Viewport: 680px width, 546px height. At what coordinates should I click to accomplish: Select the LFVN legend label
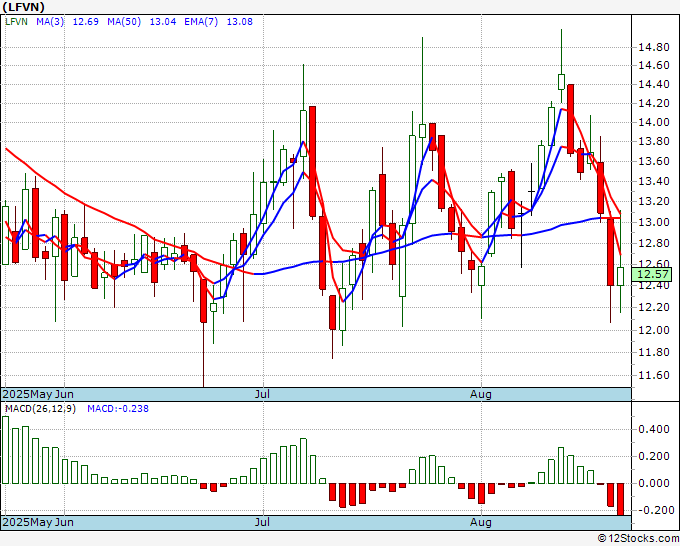pos(16,22)
